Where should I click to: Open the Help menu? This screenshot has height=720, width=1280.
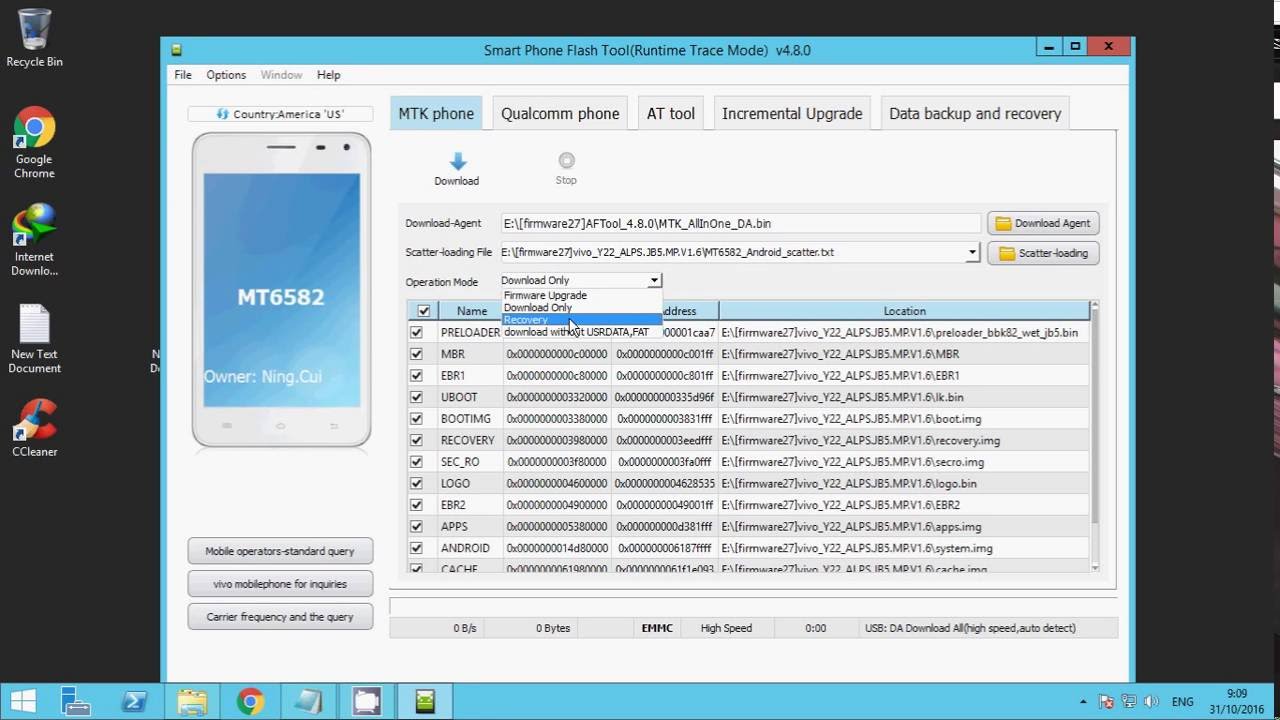pyautogui.click(x=328, y=75)
